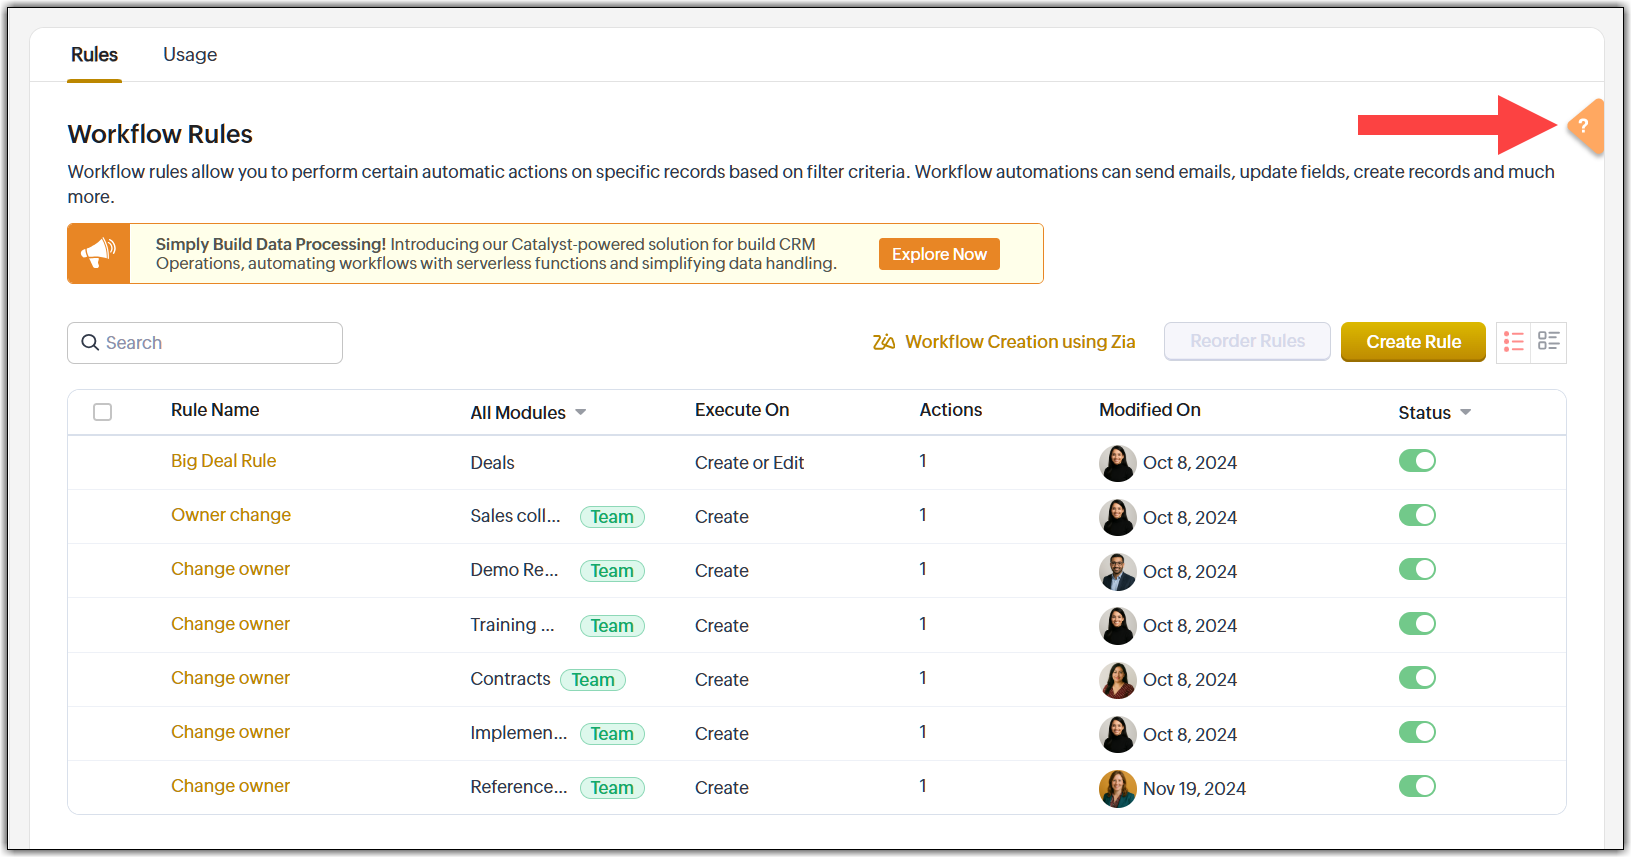Click the Create Rule button
This screenshot has width=1632, height=858.
(x=1413, y=342)
